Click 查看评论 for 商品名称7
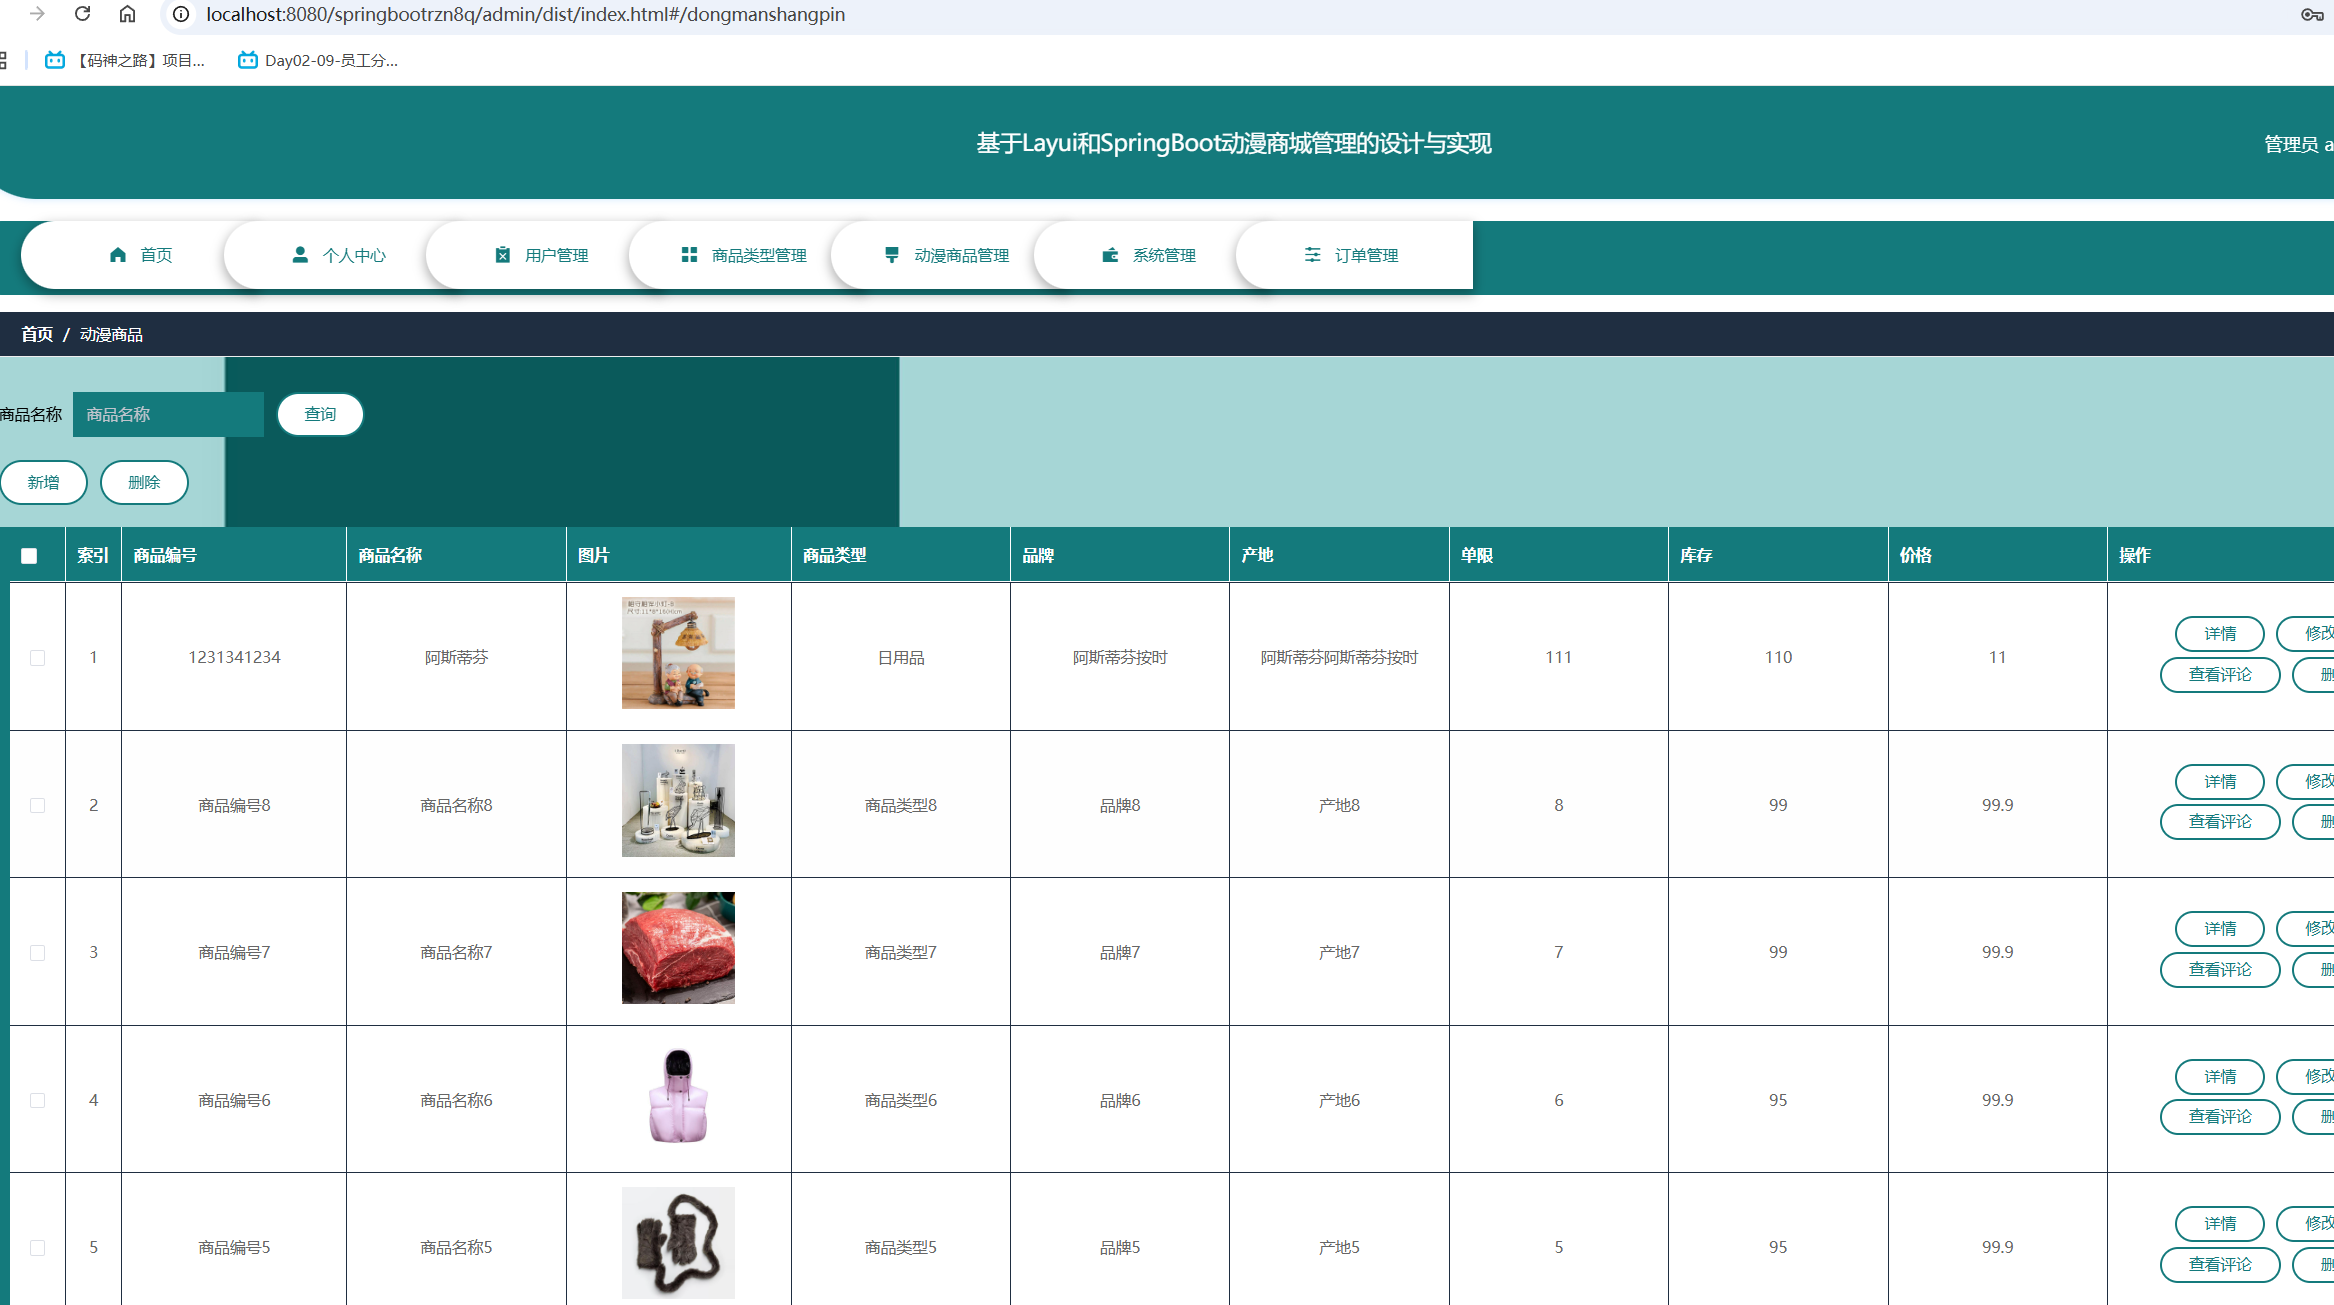 coord(2220,970)
